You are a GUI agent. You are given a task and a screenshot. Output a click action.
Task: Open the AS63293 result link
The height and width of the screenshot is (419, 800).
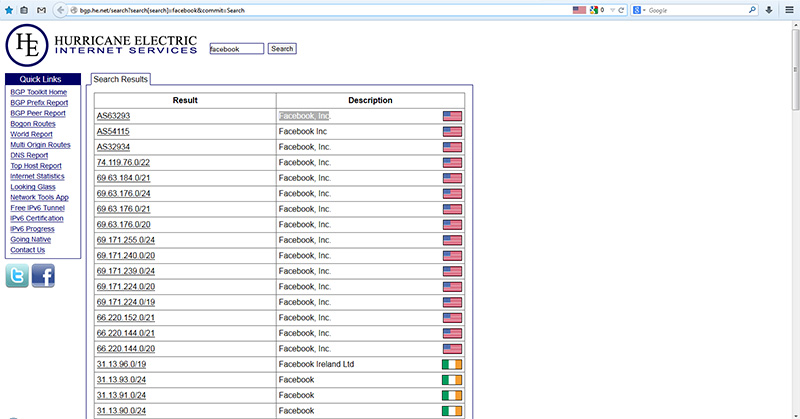[x=113, y=116]
